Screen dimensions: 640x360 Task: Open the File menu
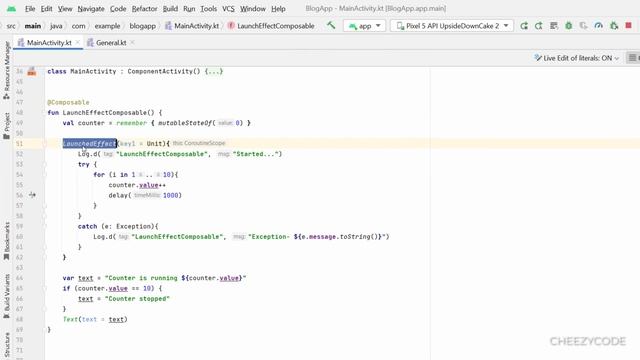[30, 9]
